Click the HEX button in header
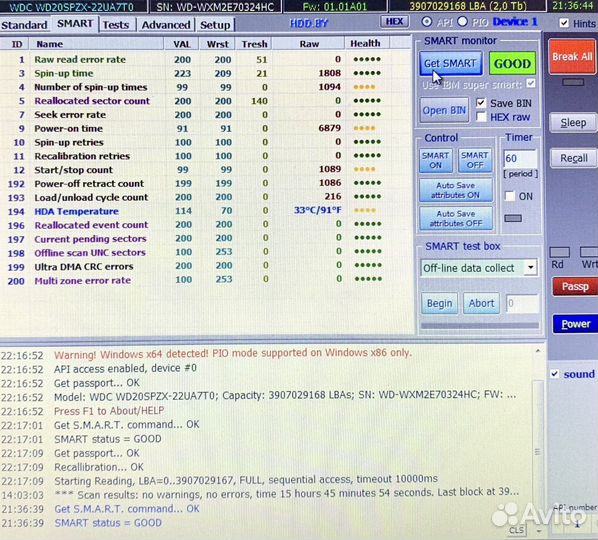This screenshot has height=540, width=598. click(394, 21)
